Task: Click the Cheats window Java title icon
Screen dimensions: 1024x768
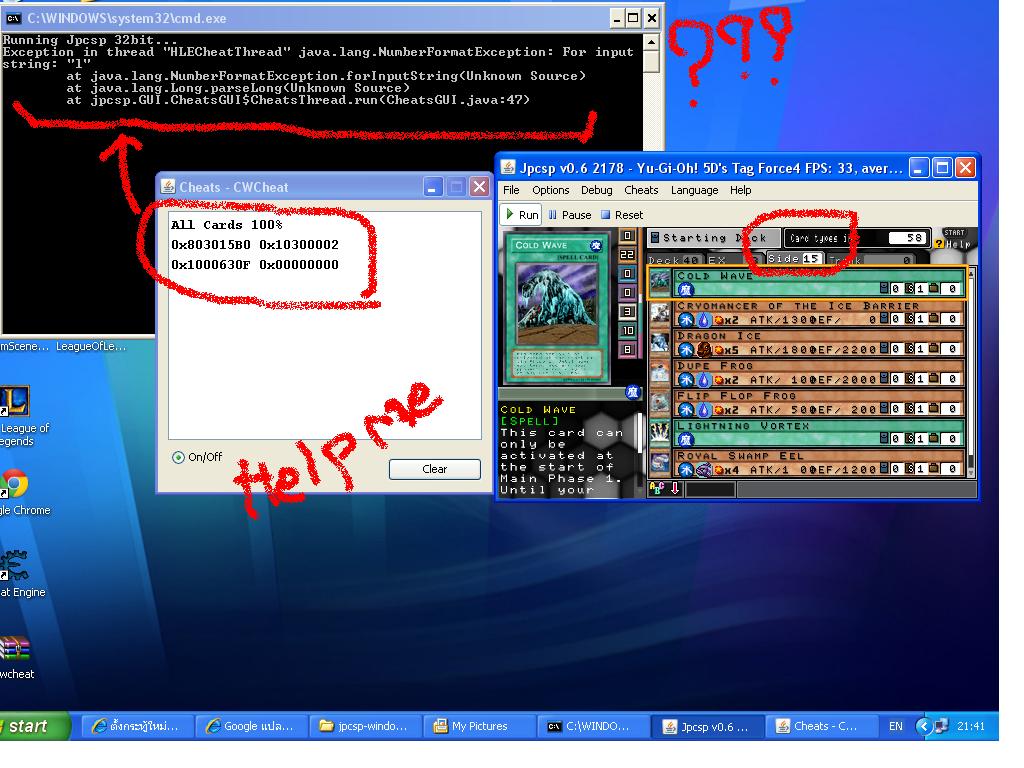Action: coord(168,187)
